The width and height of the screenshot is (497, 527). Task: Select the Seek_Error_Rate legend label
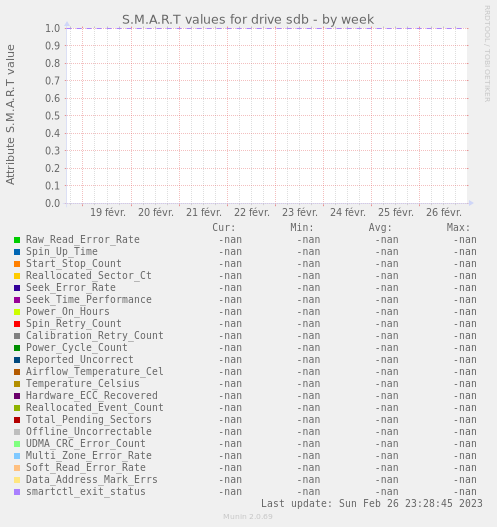coord(71,287)
